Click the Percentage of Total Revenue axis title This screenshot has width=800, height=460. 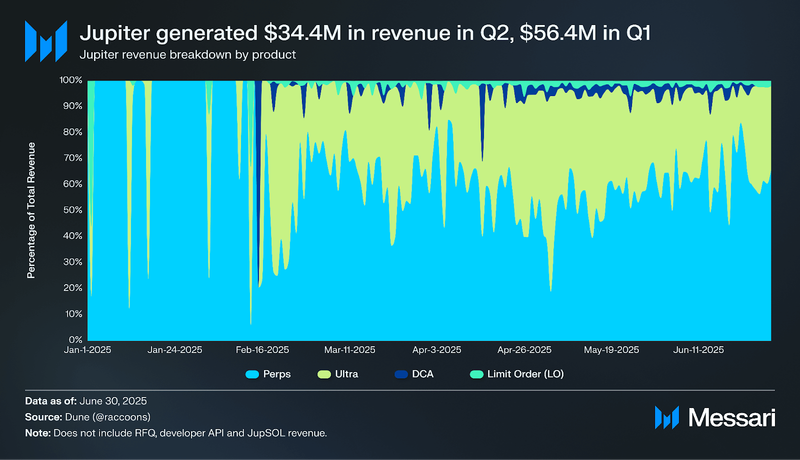(31, 210)
